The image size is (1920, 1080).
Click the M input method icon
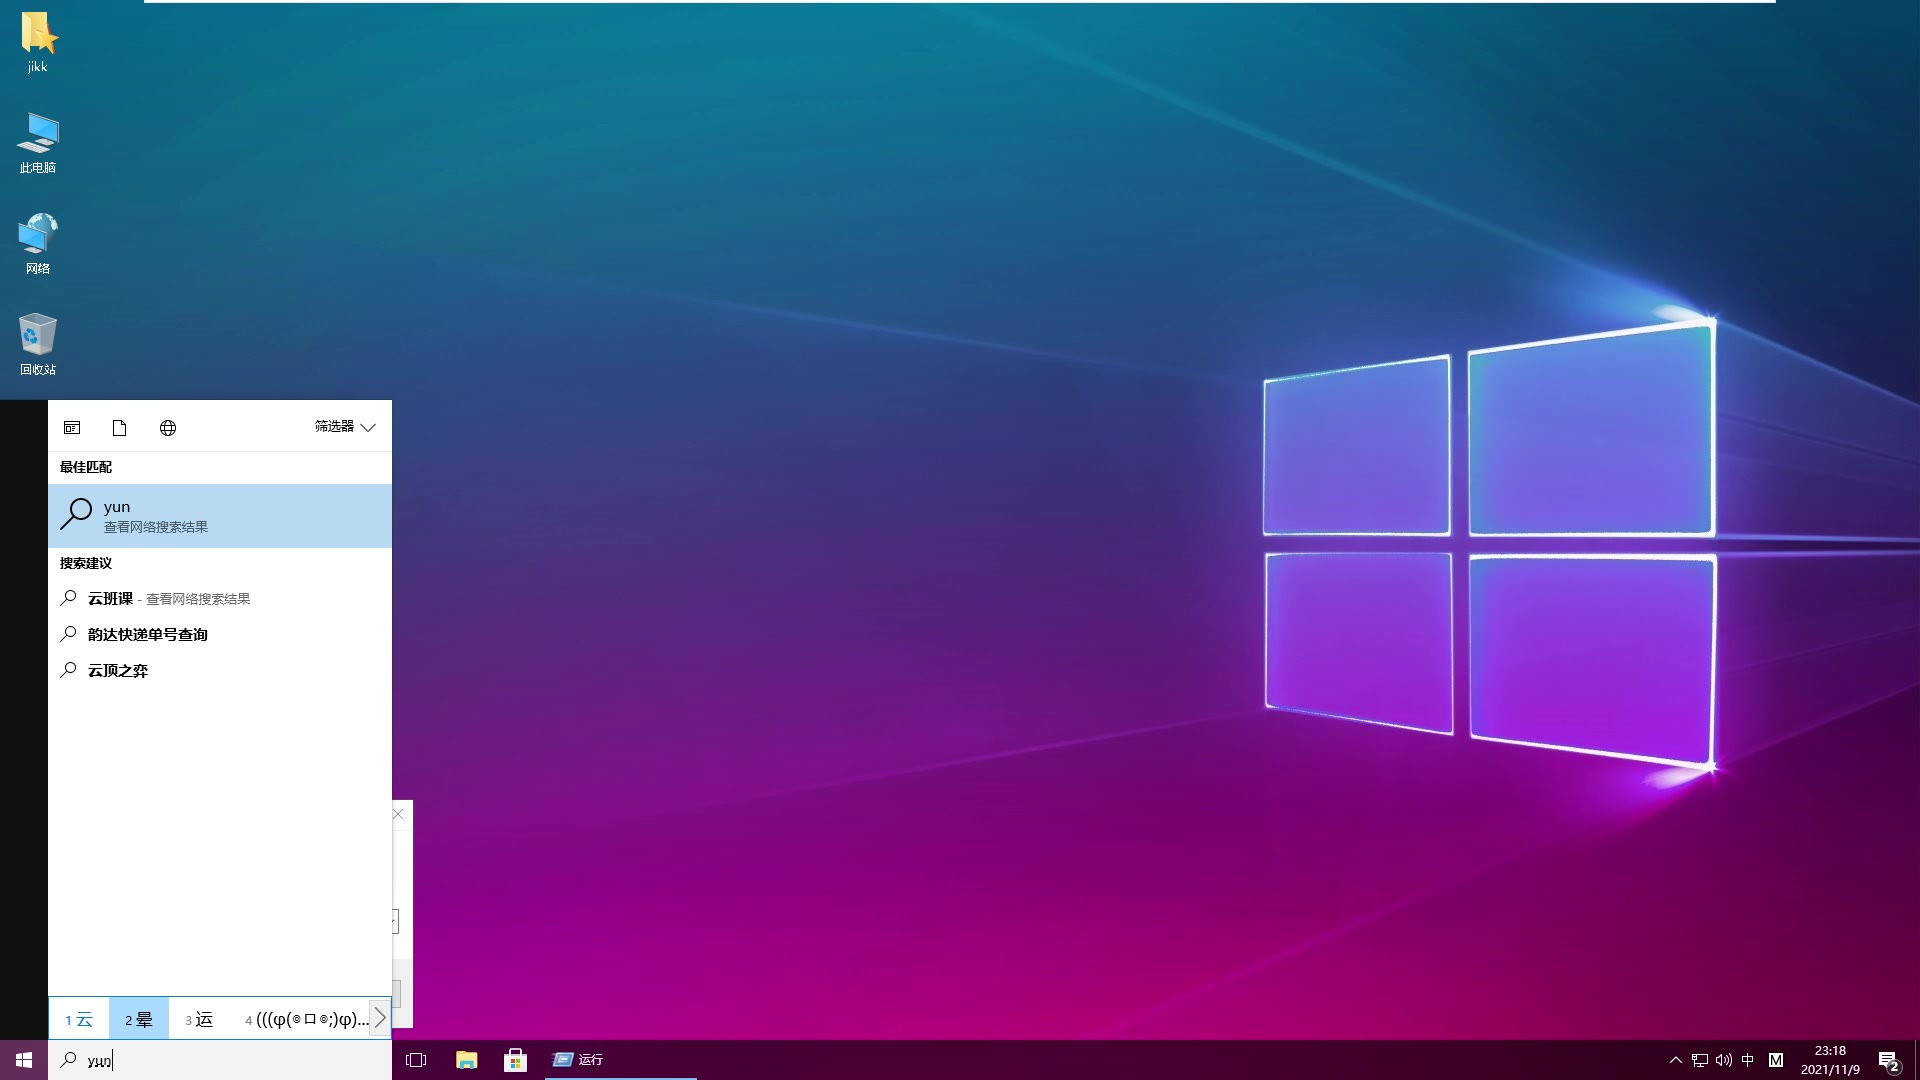click(1776, 1060)
